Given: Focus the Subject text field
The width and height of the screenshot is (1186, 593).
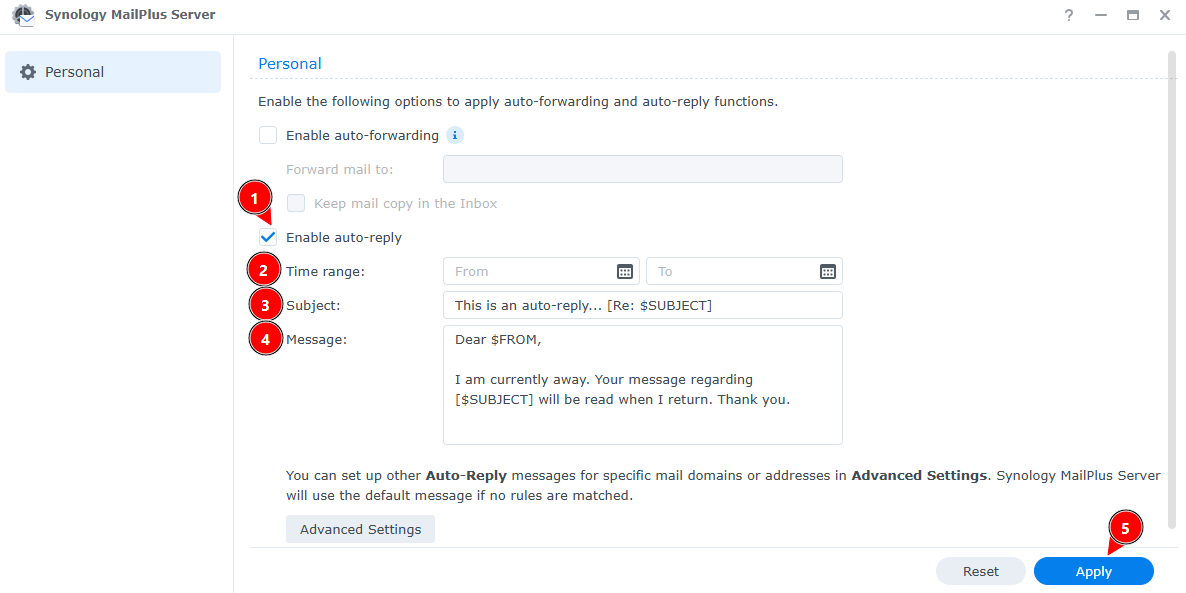Looking at the screenshot, I should point(642,305).
